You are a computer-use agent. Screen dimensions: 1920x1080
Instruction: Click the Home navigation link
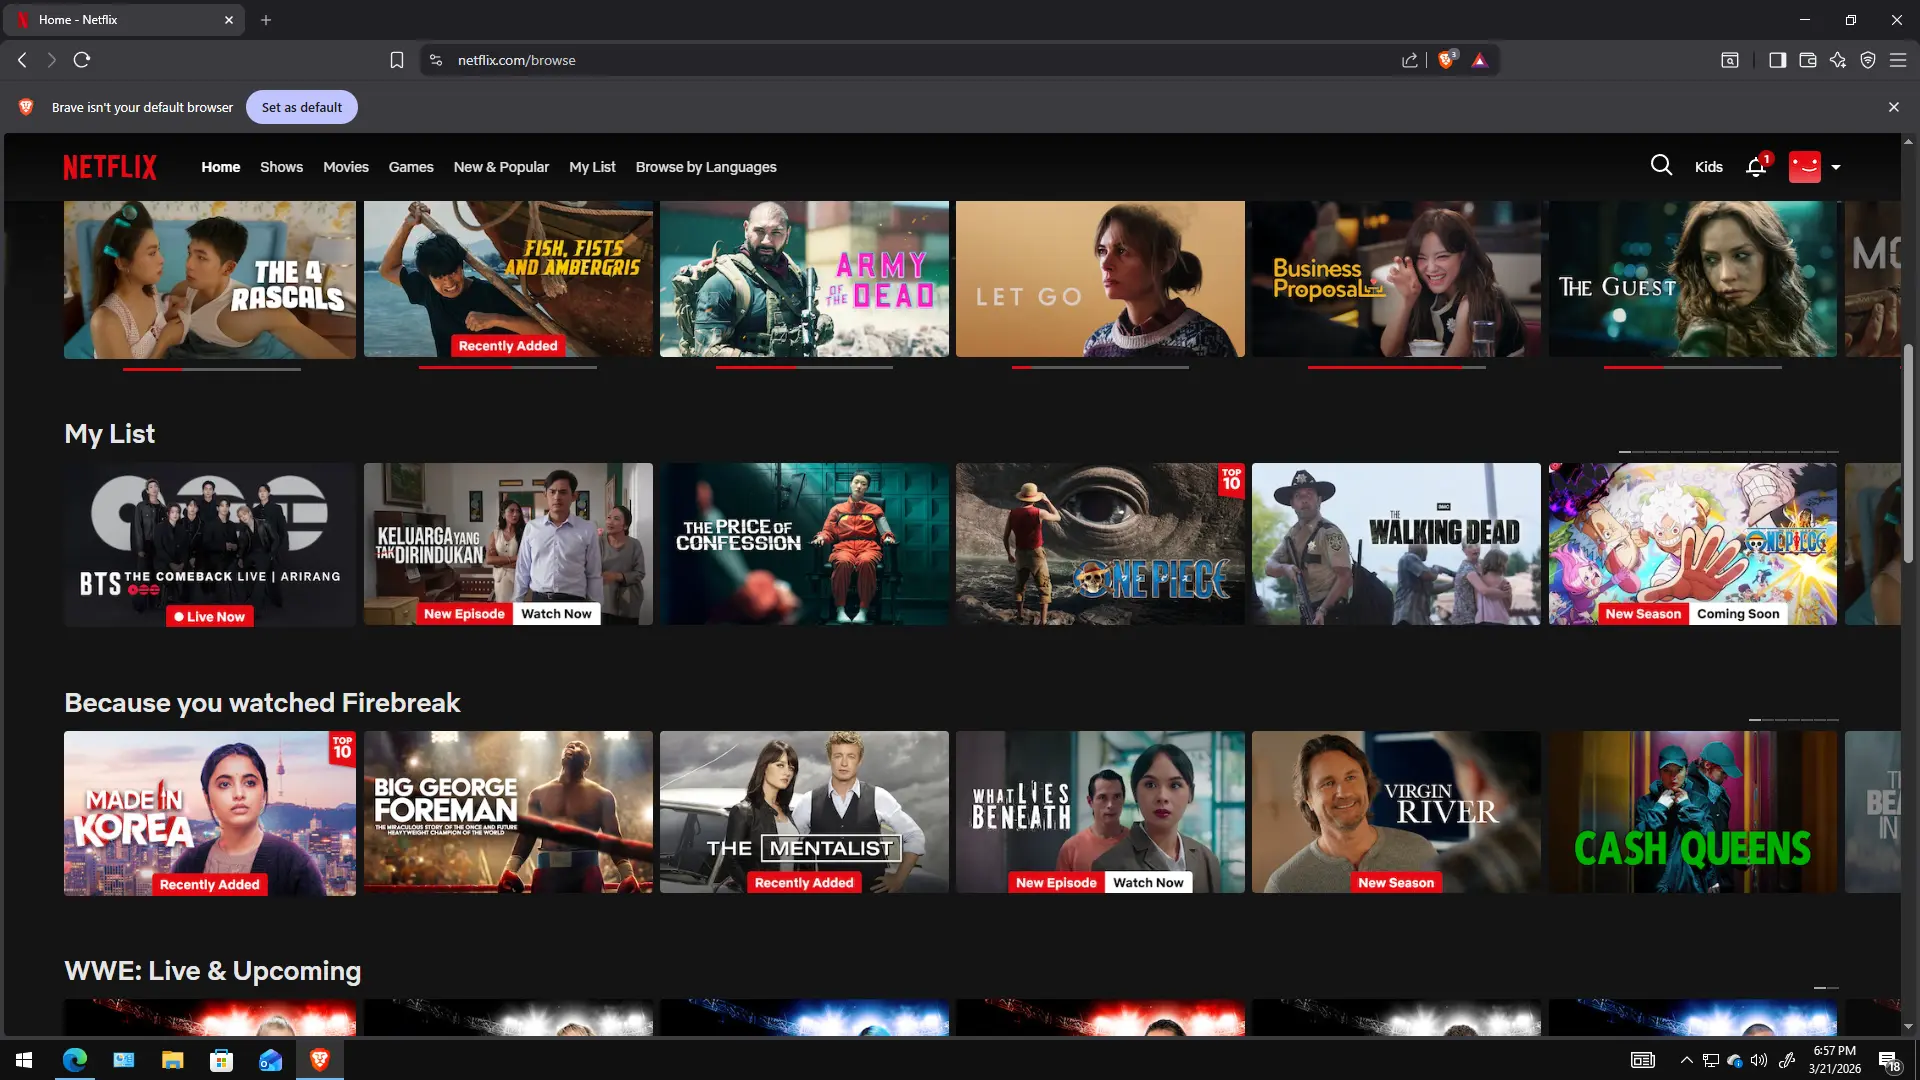[x=221, y=167]
